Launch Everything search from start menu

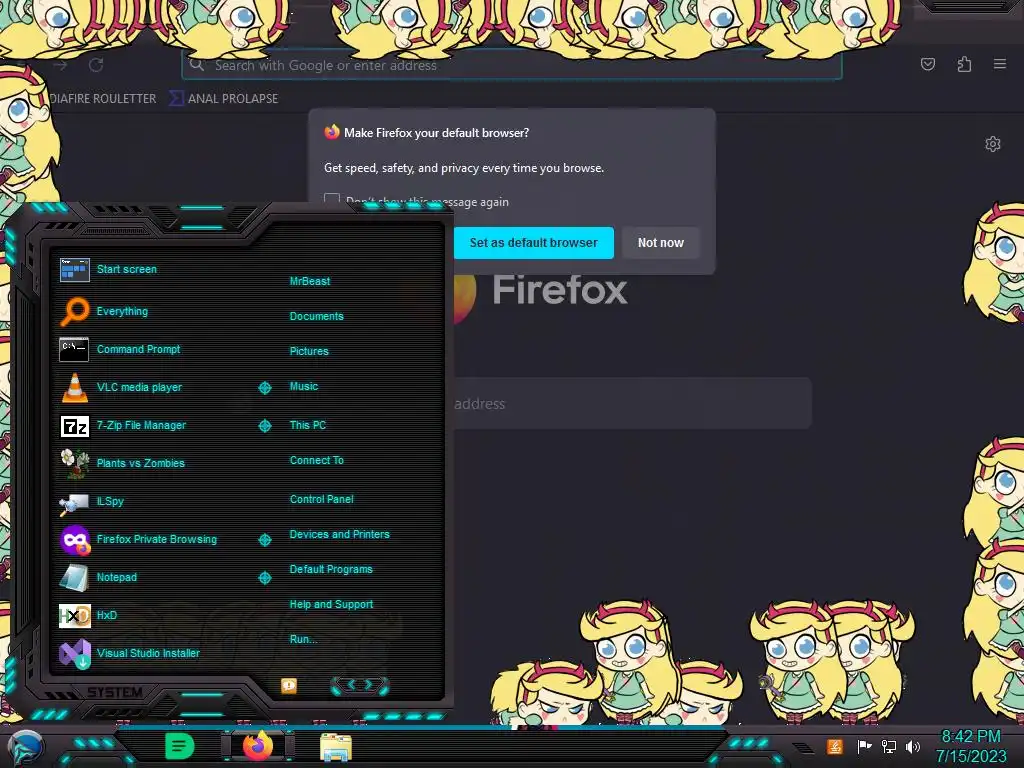122,311
